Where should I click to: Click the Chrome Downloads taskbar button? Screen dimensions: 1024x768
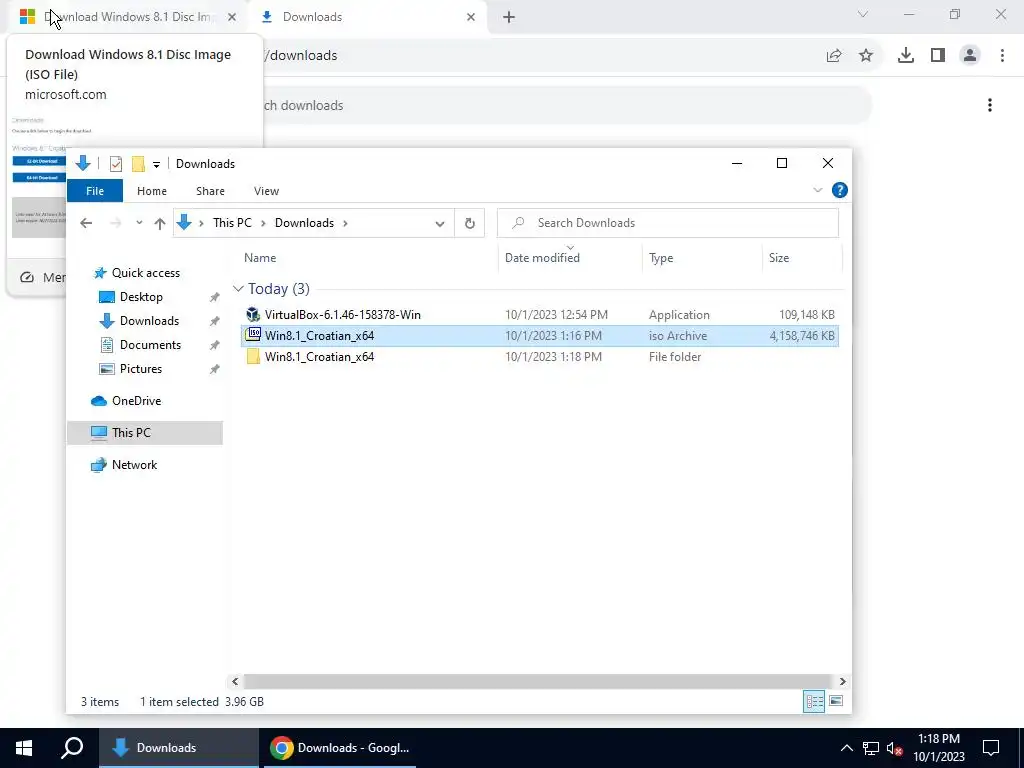pos(338,748)
